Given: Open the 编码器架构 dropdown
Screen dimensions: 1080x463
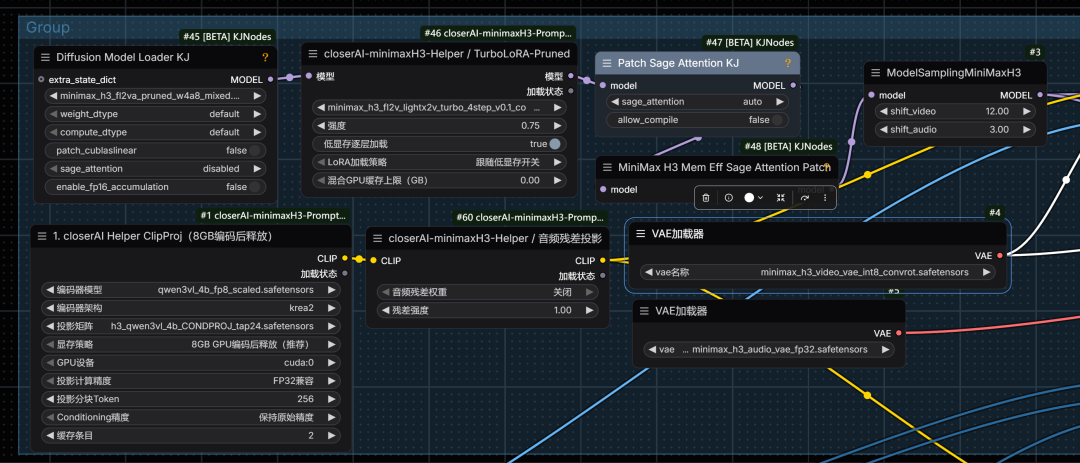Looking at the screenshot, I should 190,308.
